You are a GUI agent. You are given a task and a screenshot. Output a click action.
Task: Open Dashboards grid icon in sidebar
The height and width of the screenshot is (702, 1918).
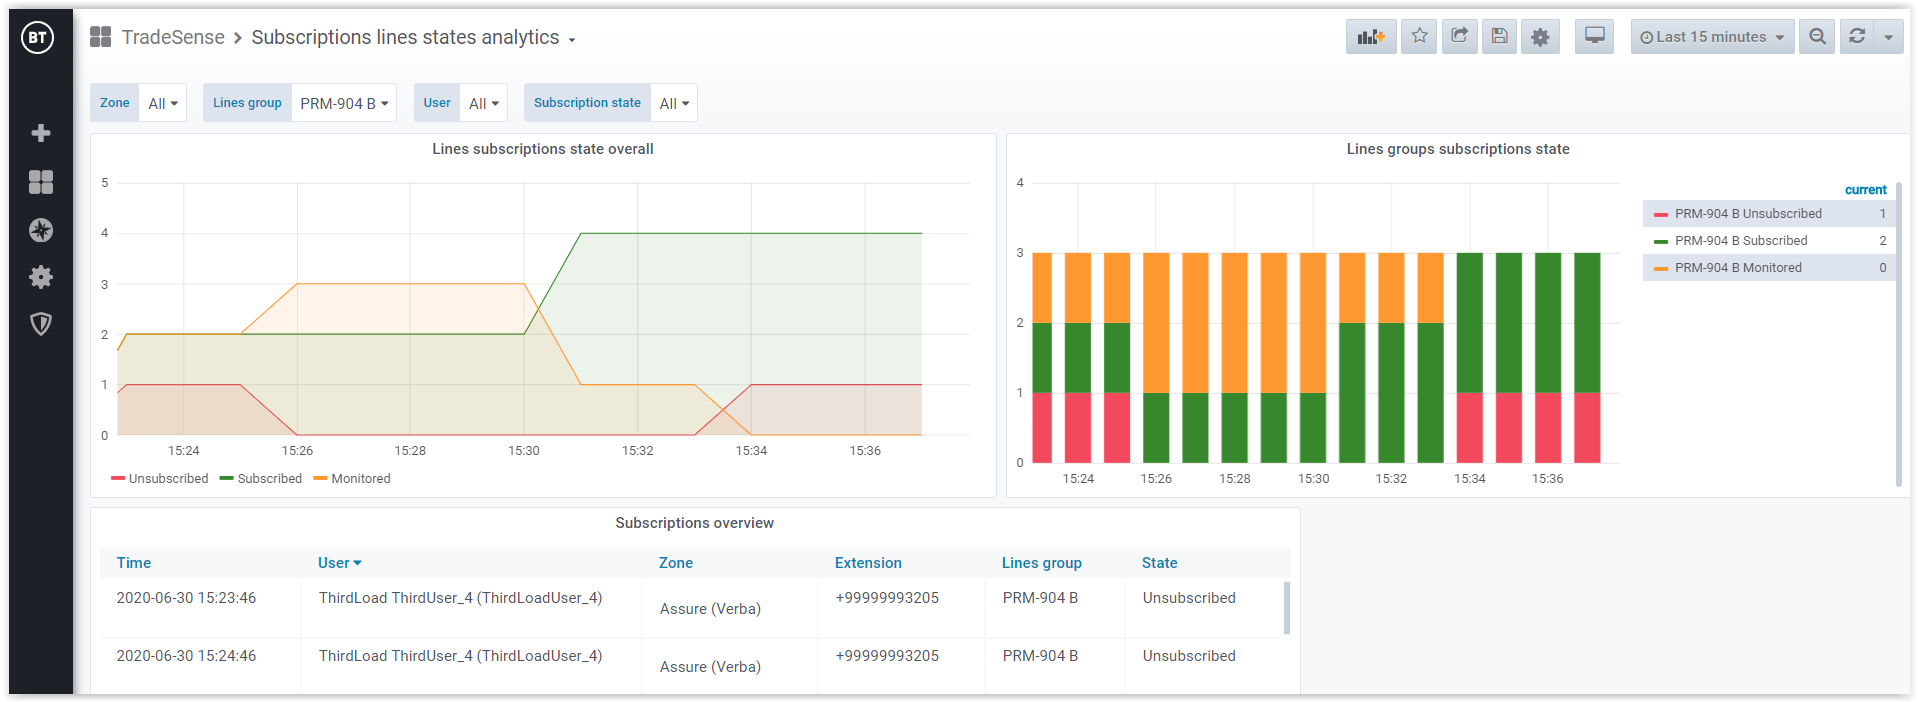[41, 181]
